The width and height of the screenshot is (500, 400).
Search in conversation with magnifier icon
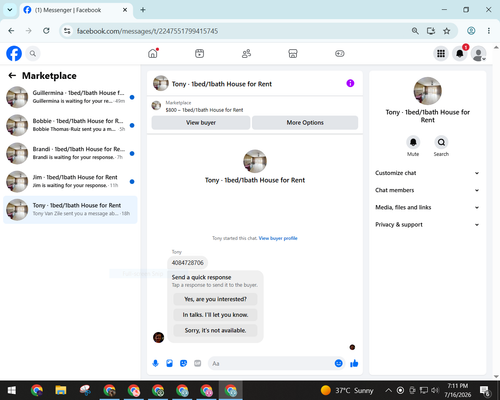click(441, 142)
